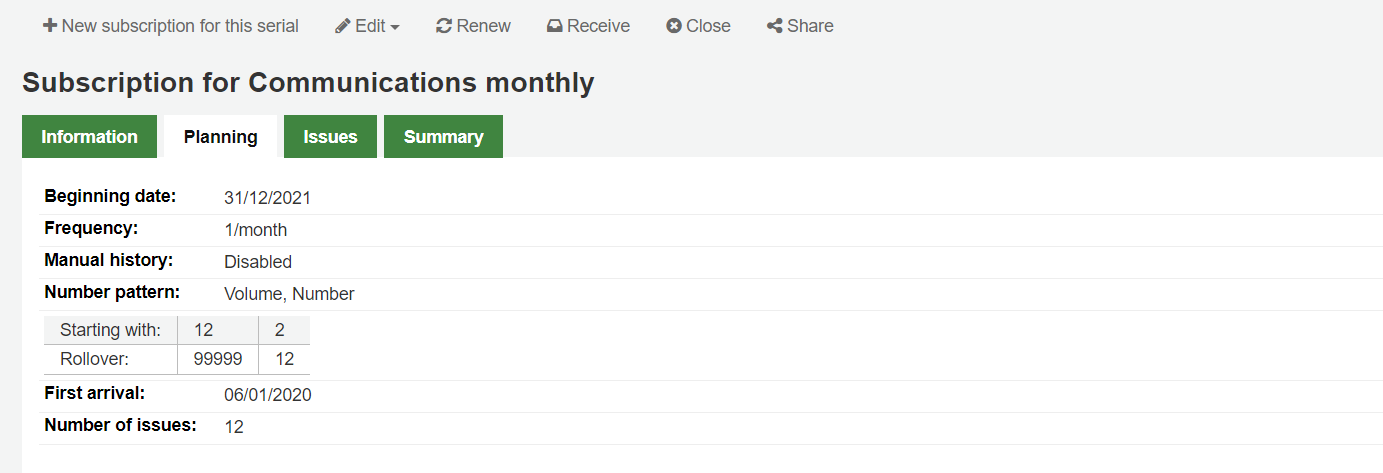
Task: Click the Rollover value 99999 cell
Action: coord(217,359)
